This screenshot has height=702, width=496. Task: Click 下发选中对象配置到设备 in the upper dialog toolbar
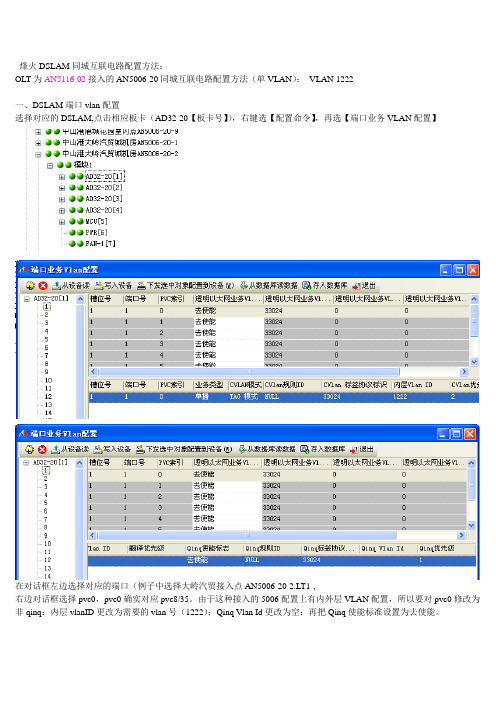[x=185, y=285]
